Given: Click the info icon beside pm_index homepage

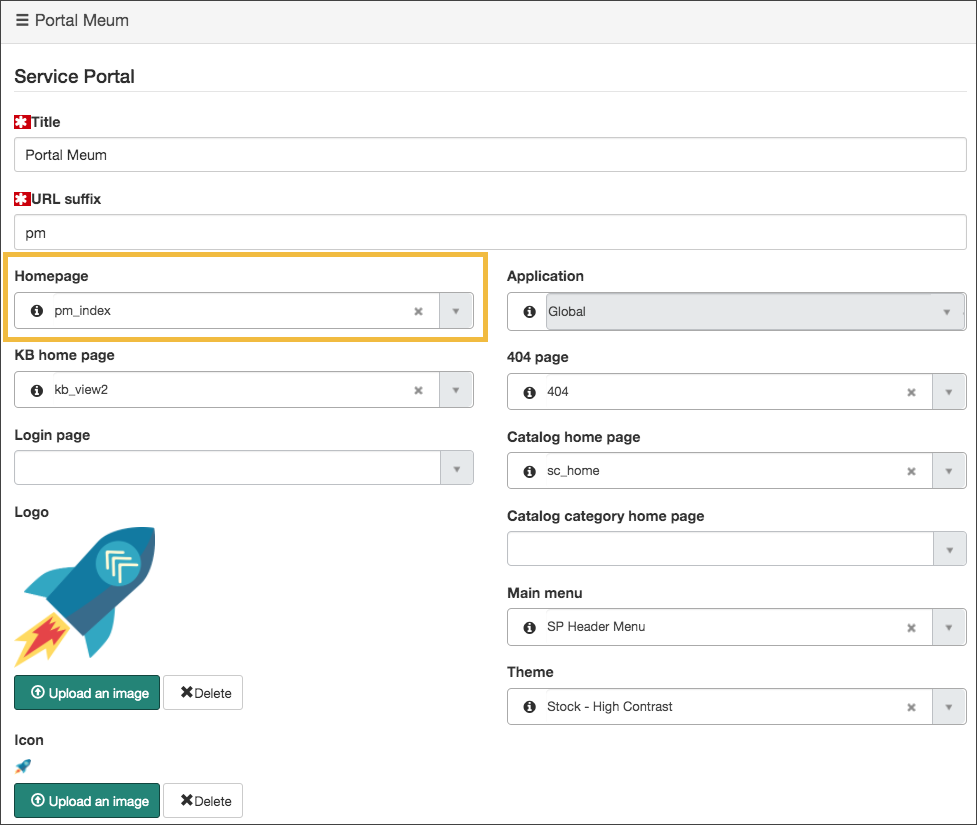Looking at the screenshot, I should pos(36,311).
